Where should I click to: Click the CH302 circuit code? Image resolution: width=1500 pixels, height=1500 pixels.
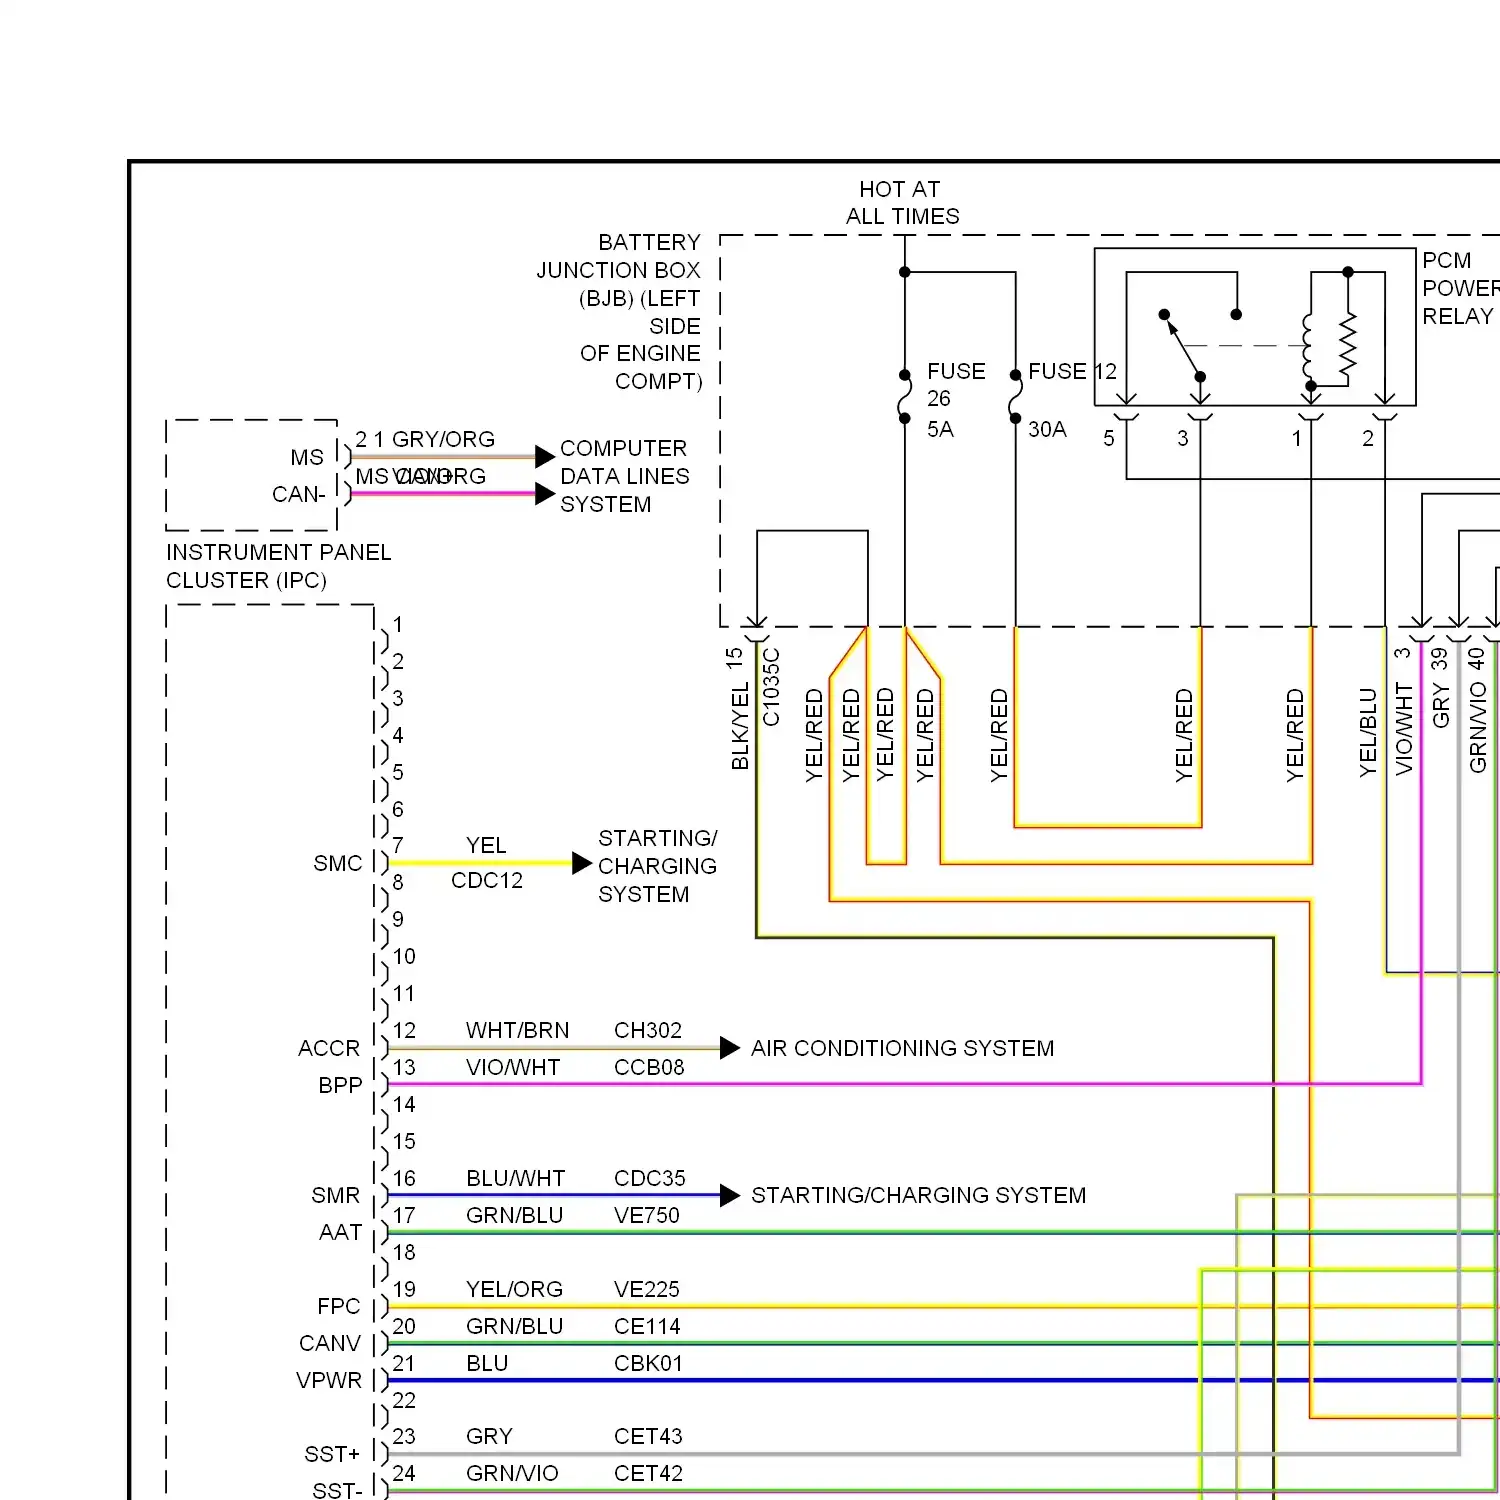648,1030
